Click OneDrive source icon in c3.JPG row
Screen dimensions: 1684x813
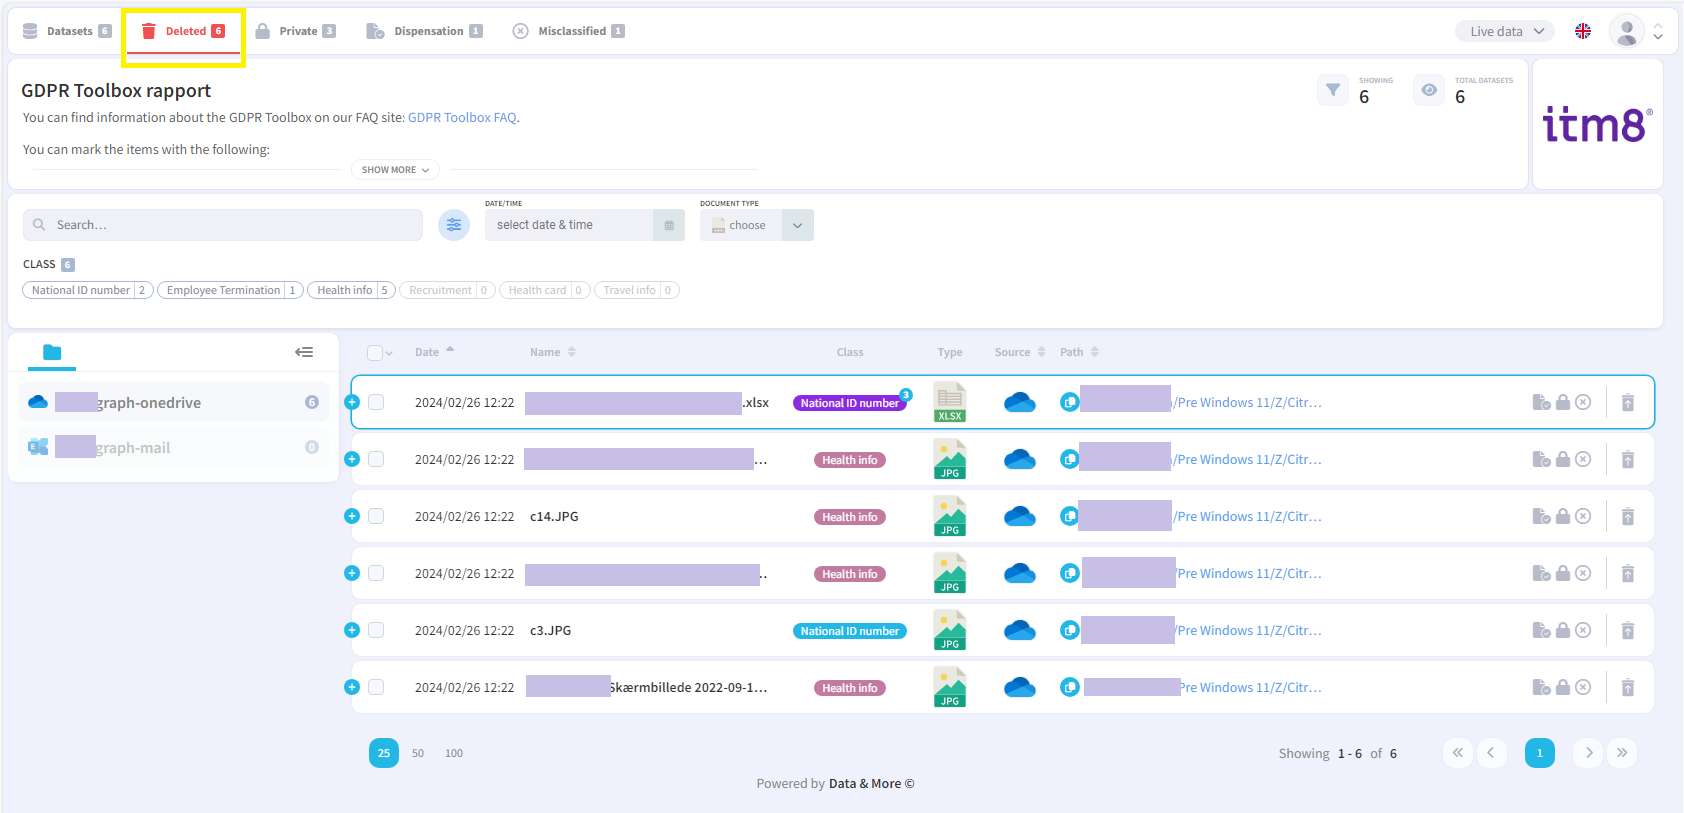coord(1019,630)
